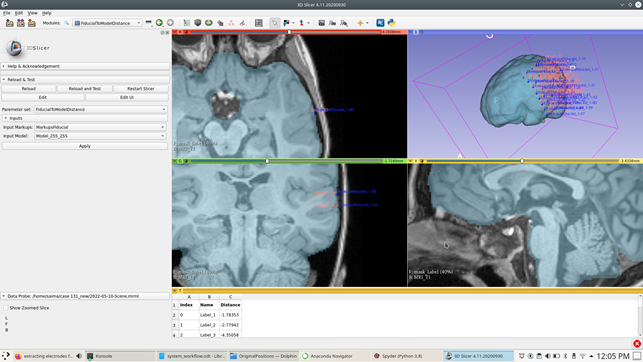Open the Parameter set dropdown
The height and width of the screenshot is (362, 643).
click(100, 109)
